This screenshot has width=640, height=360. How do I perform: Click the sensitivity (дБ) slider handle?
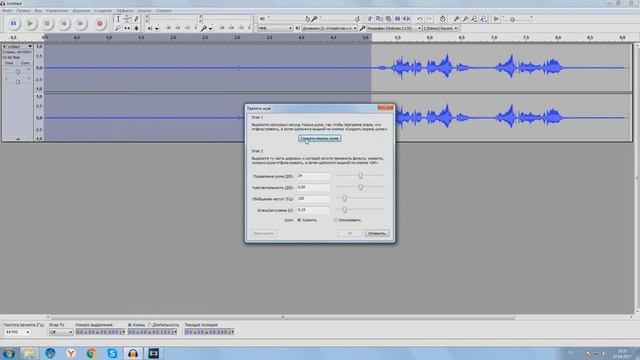point(360,187)
